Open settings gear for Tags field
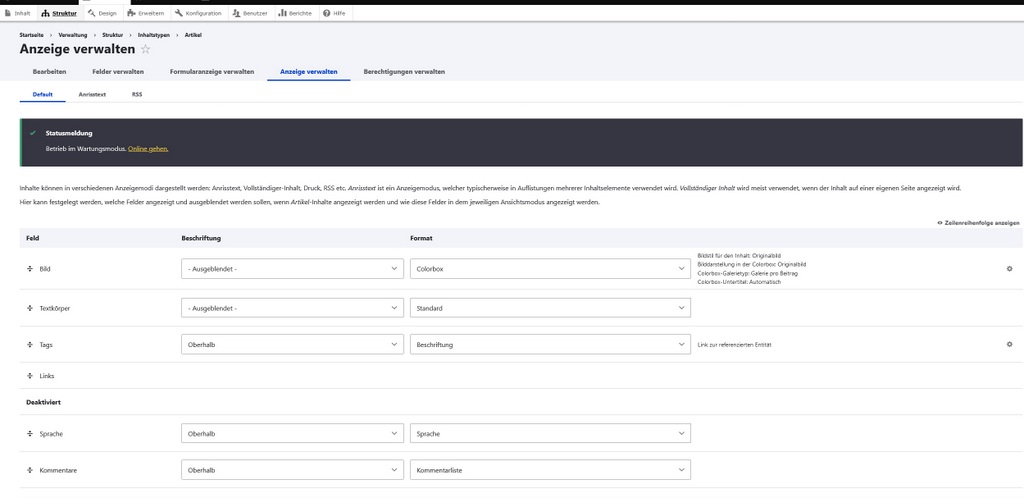This screenshot has height=498, width=1024. click(1009, 344)
